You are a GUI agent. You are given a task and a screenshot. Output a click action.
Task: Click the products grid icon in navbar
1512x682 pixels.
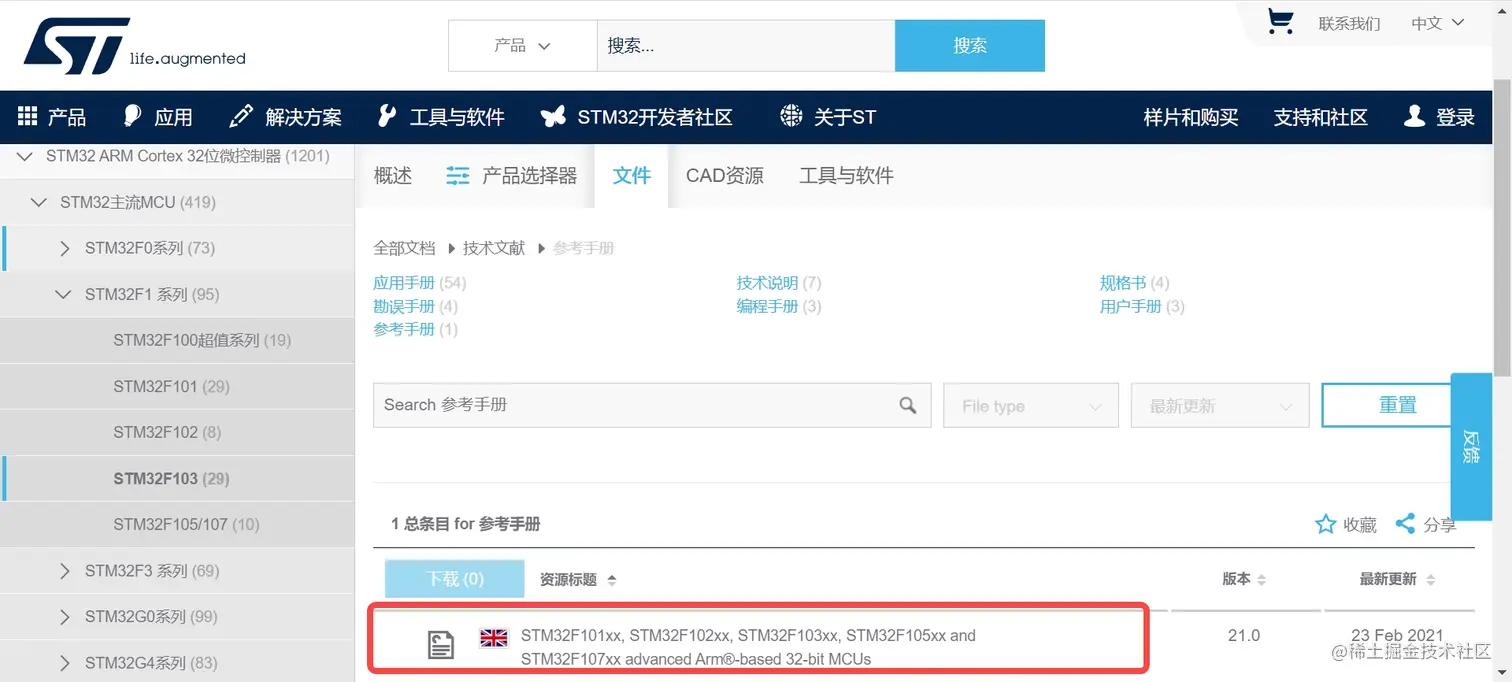pos(27,117)
